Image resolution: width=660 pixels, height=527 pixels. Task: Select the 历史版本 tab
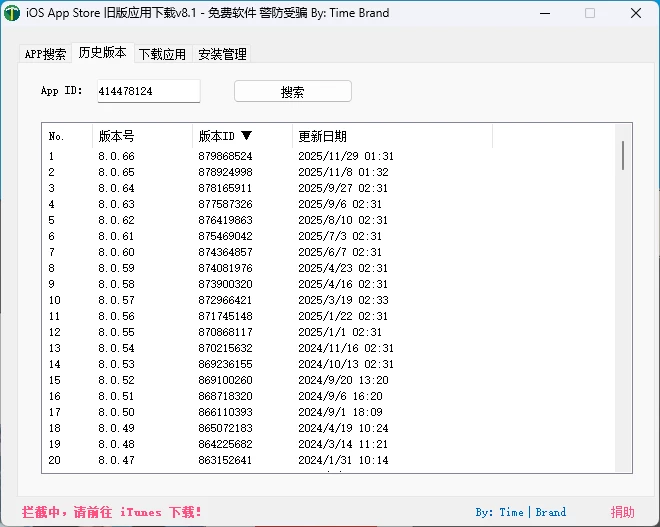pyautogui.click(x=103, y=53)
